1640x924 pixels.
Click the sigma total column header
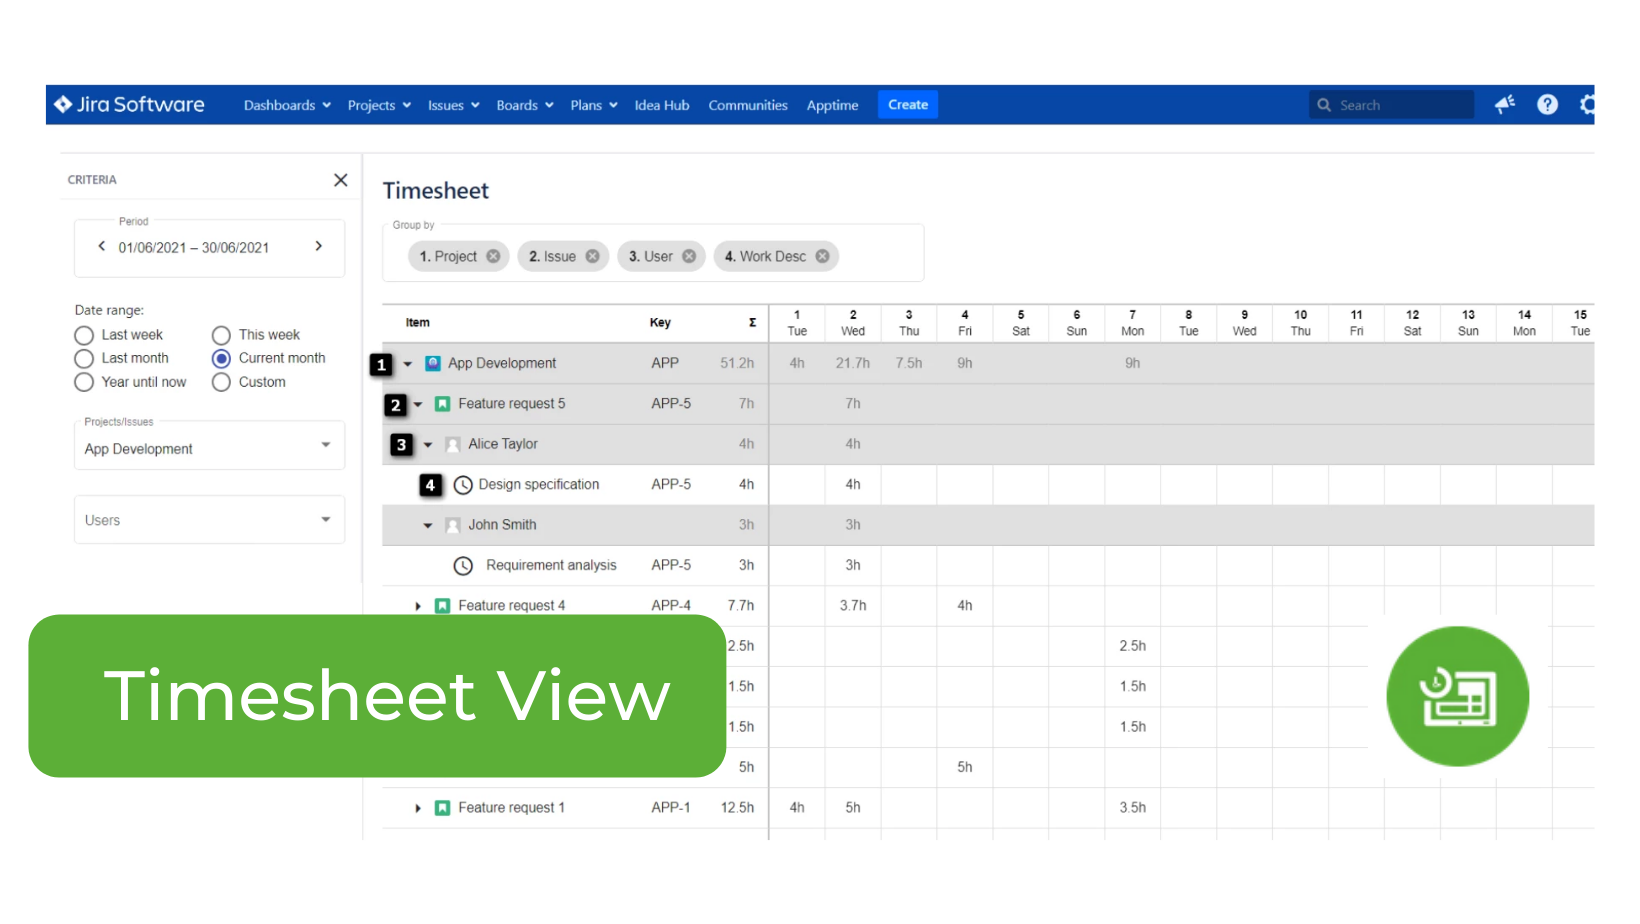[x=752, y=323]
